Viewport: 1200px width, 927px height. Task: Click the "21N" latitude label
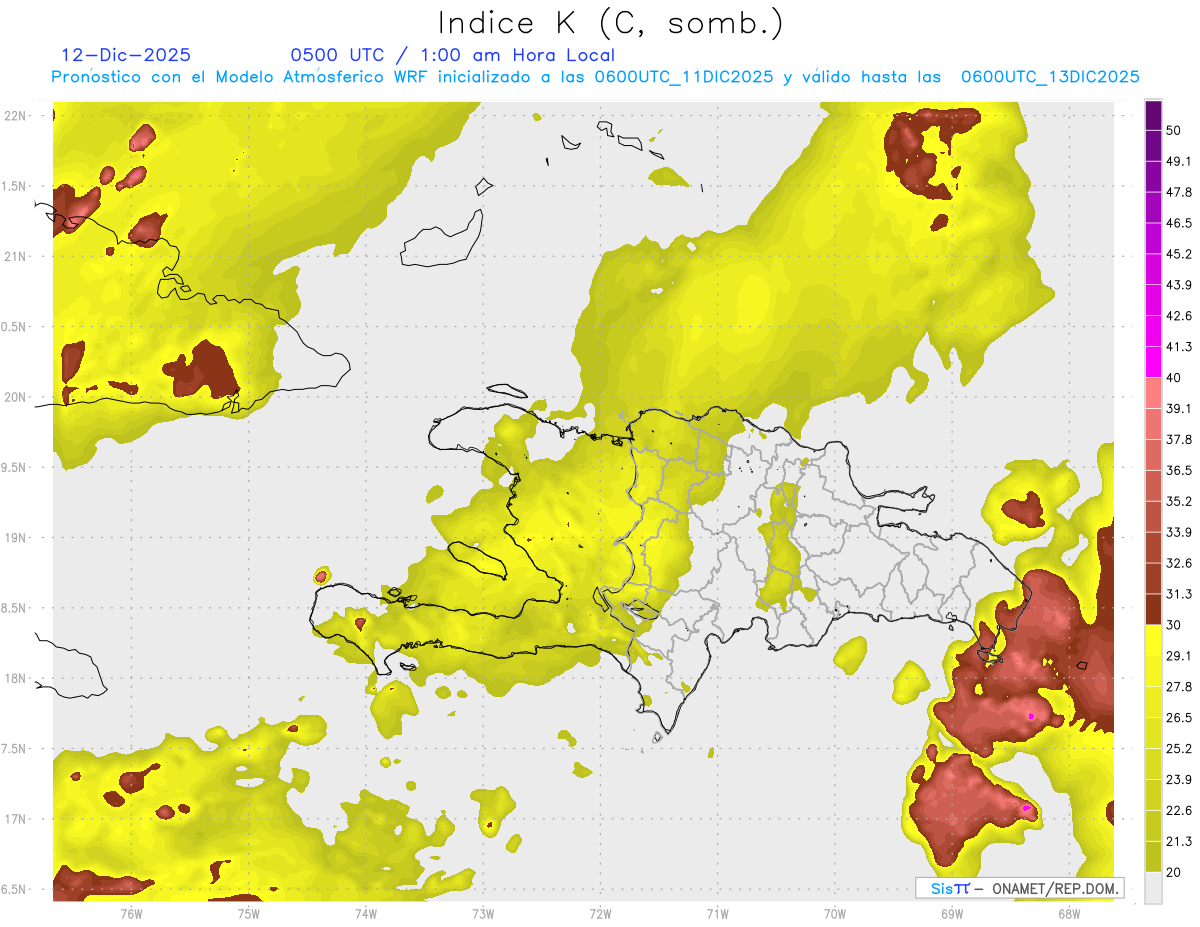tap(17, 256)
